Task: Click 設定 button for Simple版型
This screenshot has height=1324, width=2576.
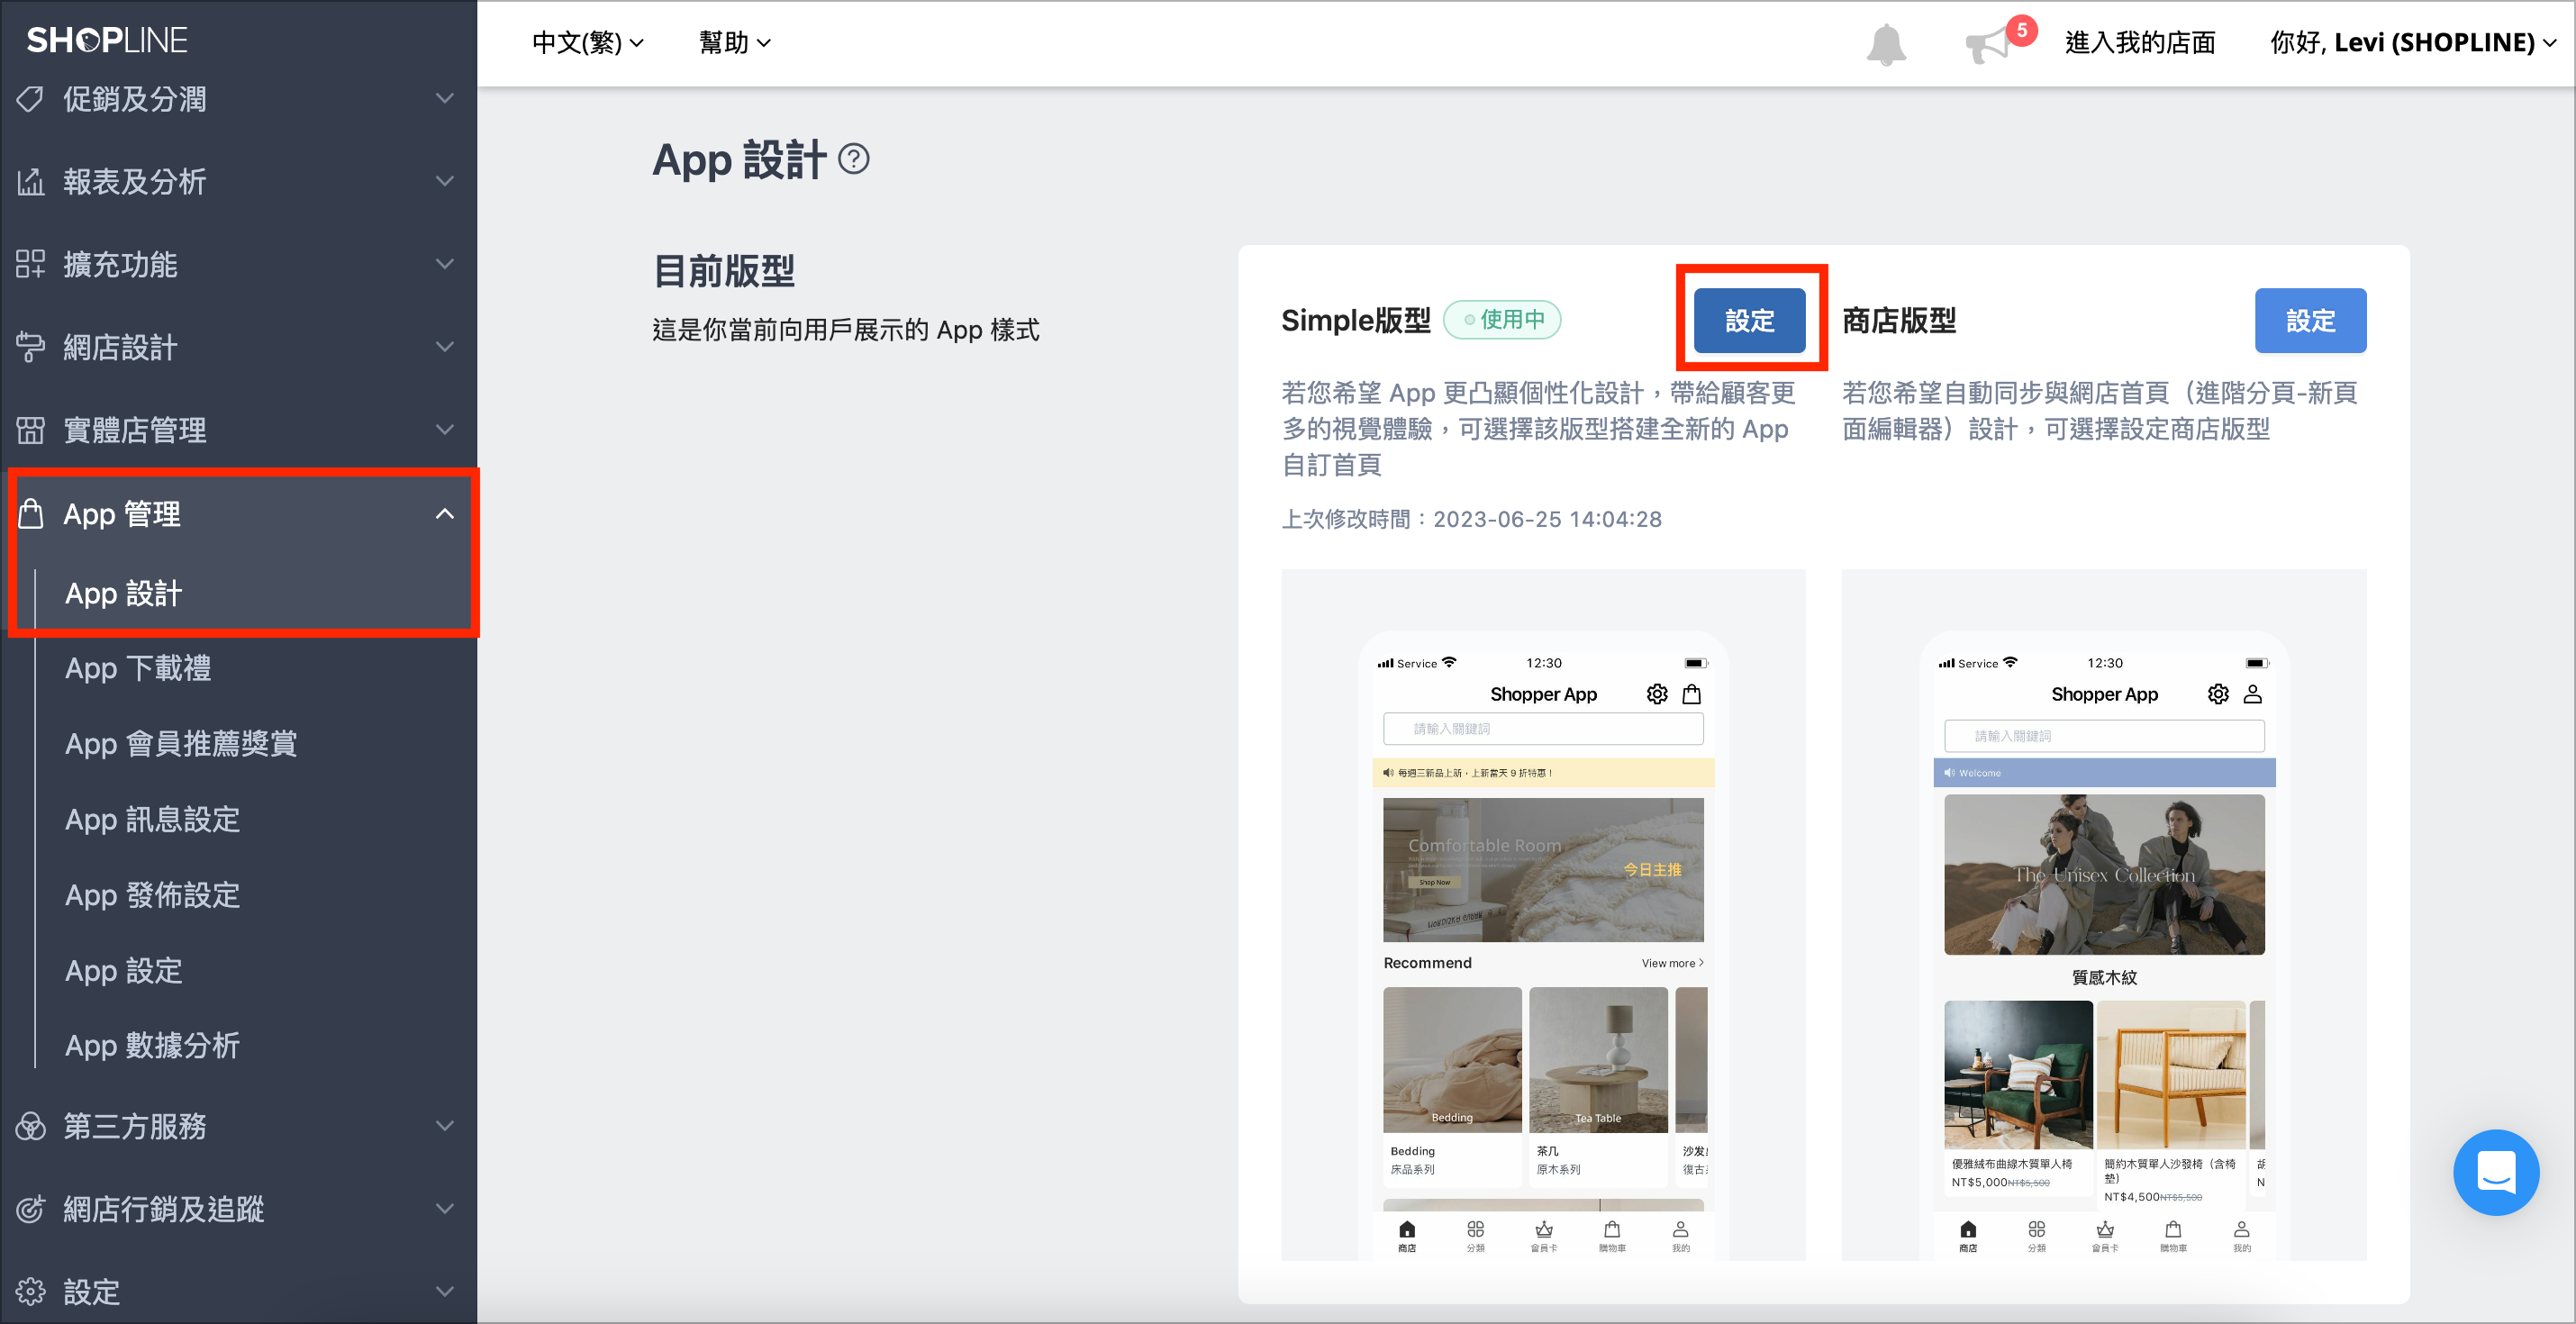Action: [1749, 320]
